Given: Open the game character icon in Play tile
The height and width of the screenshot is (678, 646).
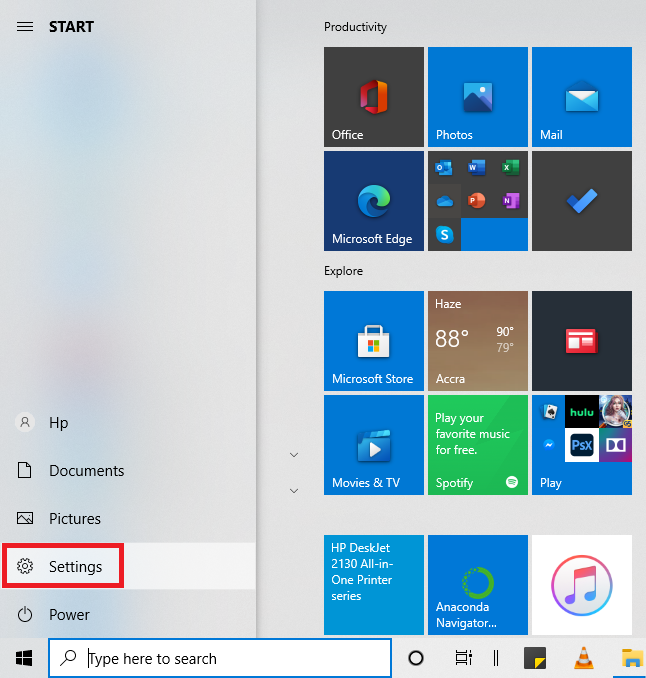Looking at the screenshot, I should [x=615, y=412].
